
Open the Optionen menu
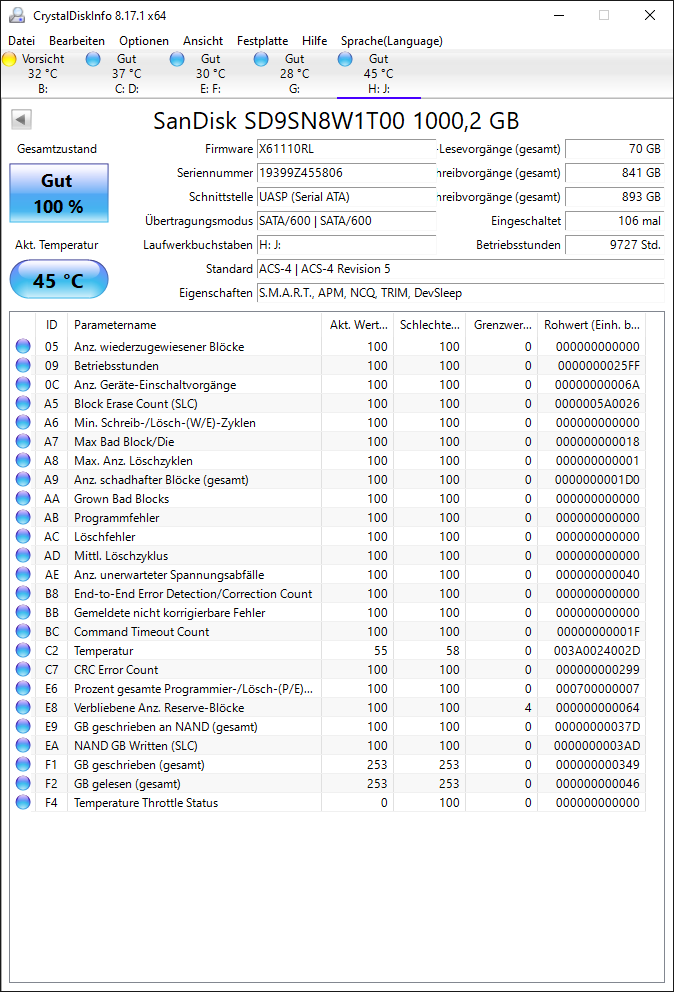click(x=144, y=40)
